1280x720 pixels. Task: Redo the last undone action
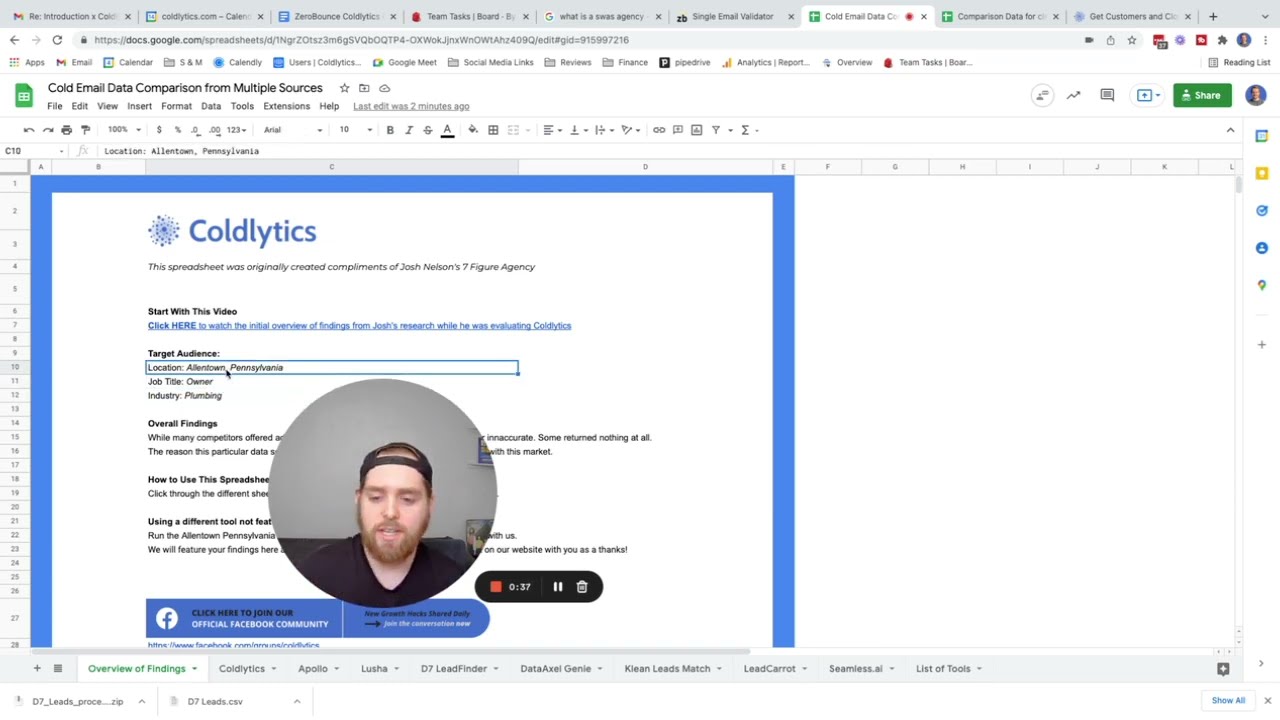tap(47, 130)
